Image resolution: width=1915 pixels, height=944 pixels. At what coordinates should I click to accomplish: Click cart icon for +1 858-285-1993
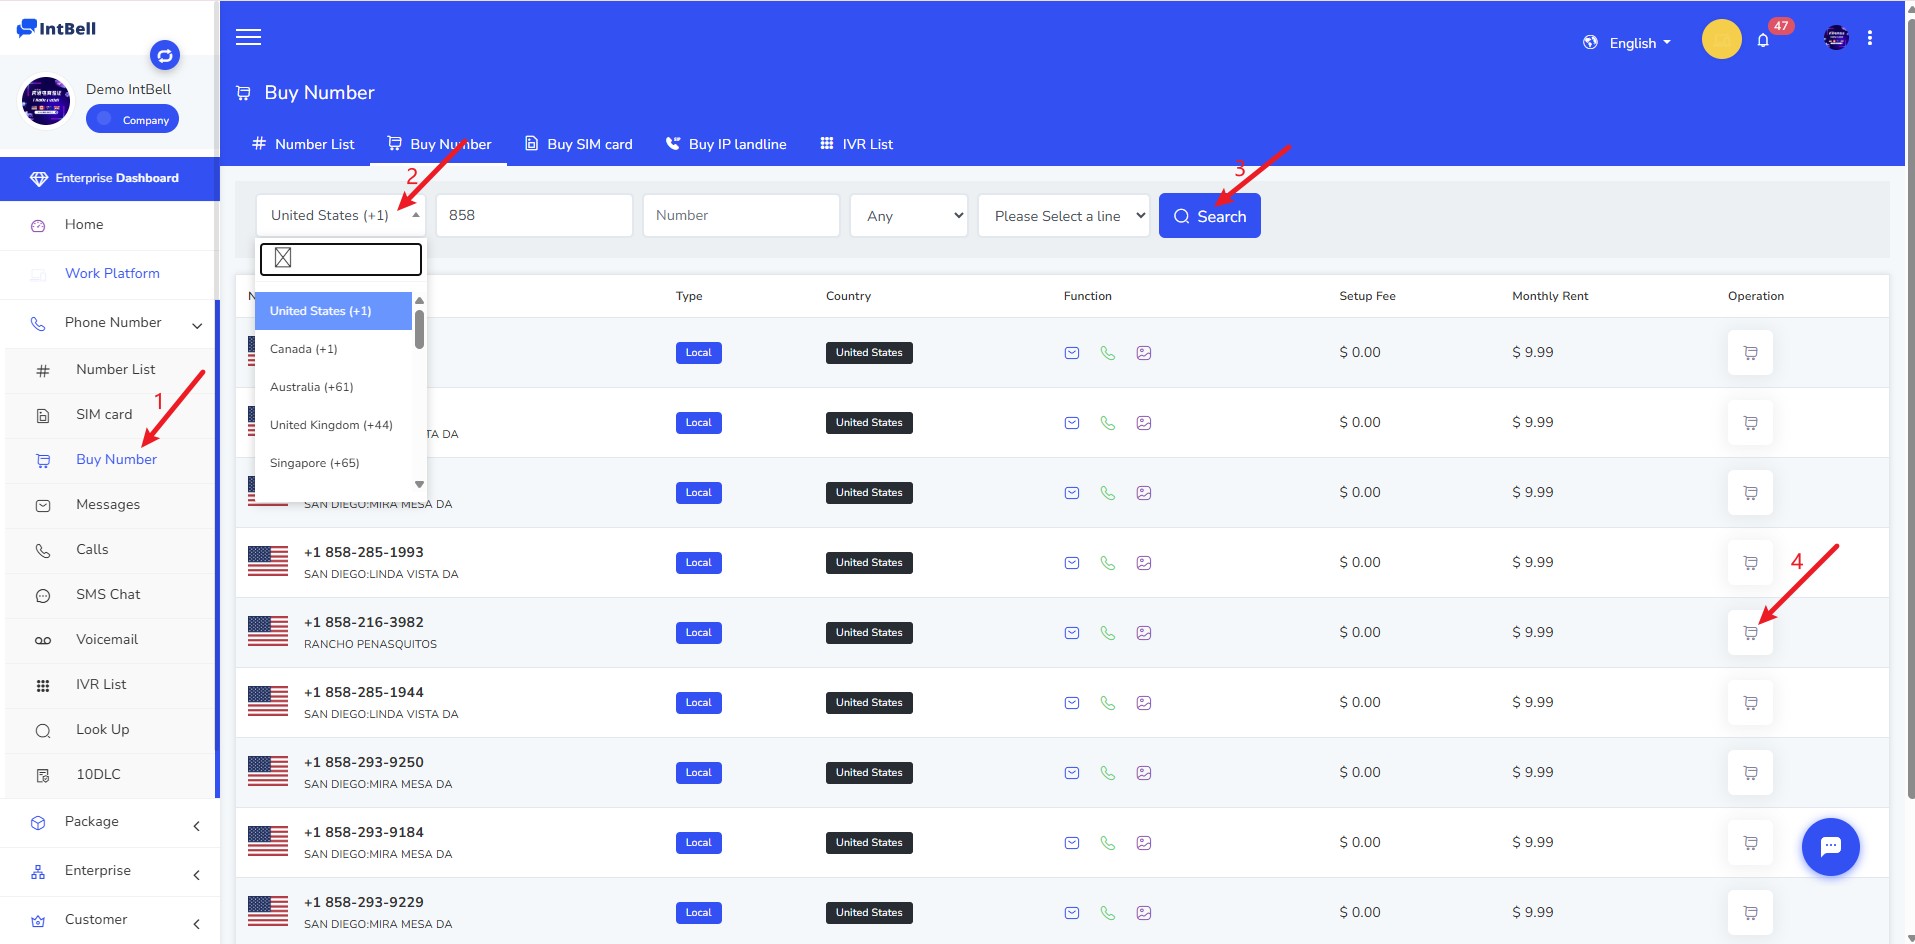click(x=1750, y=563)
